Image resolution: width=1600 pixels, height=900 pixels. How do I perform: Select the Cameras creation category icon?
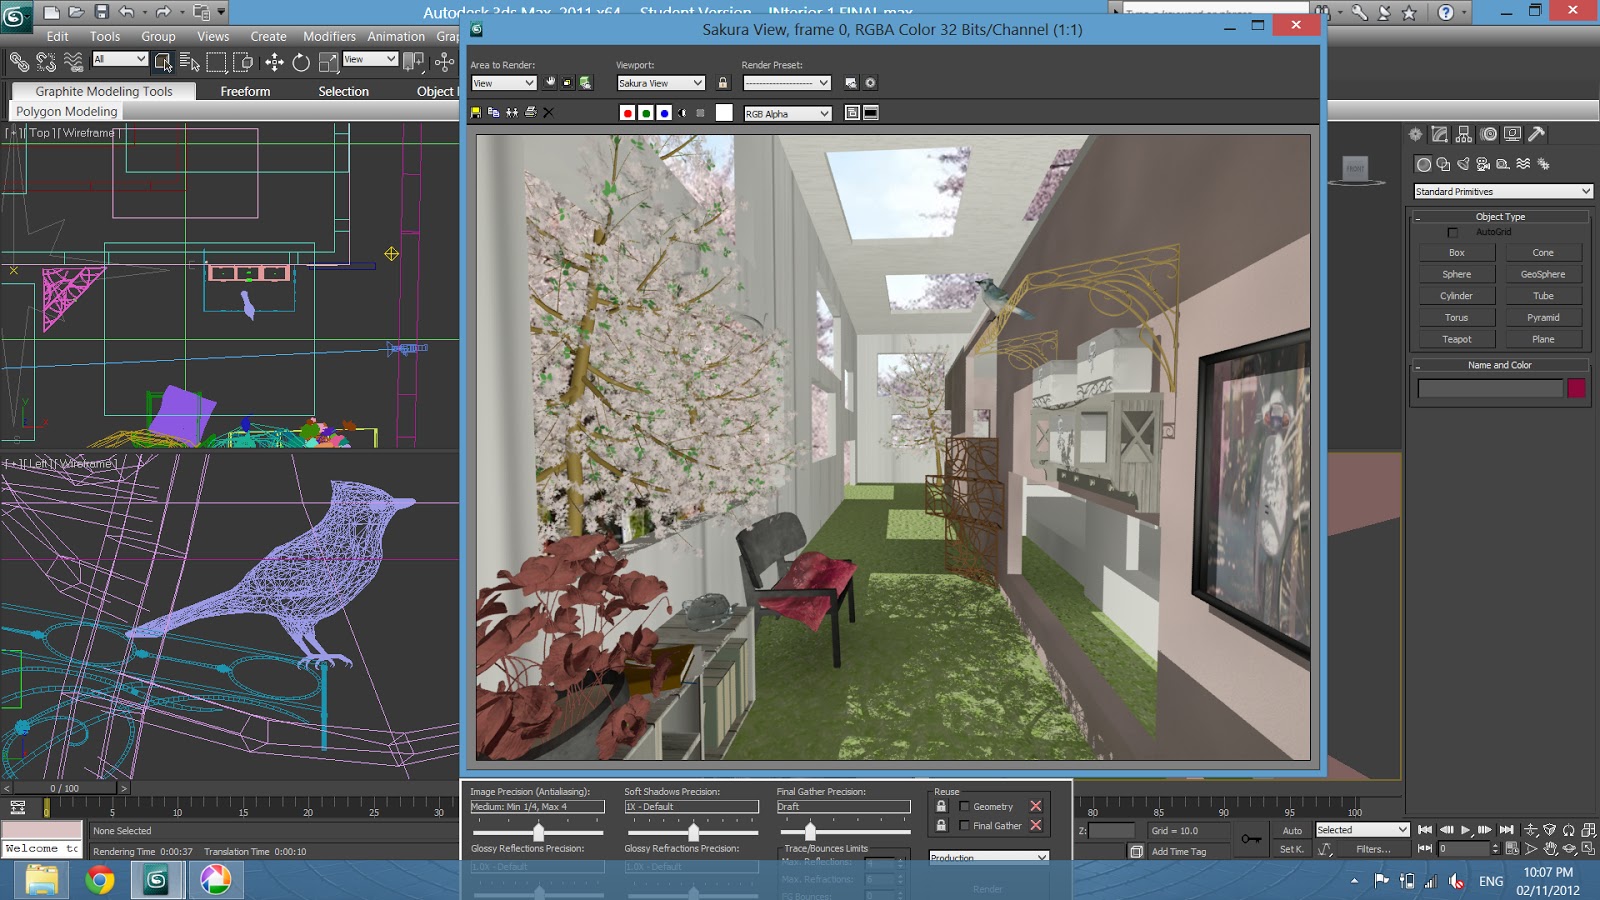click(x=1483, y=164)
